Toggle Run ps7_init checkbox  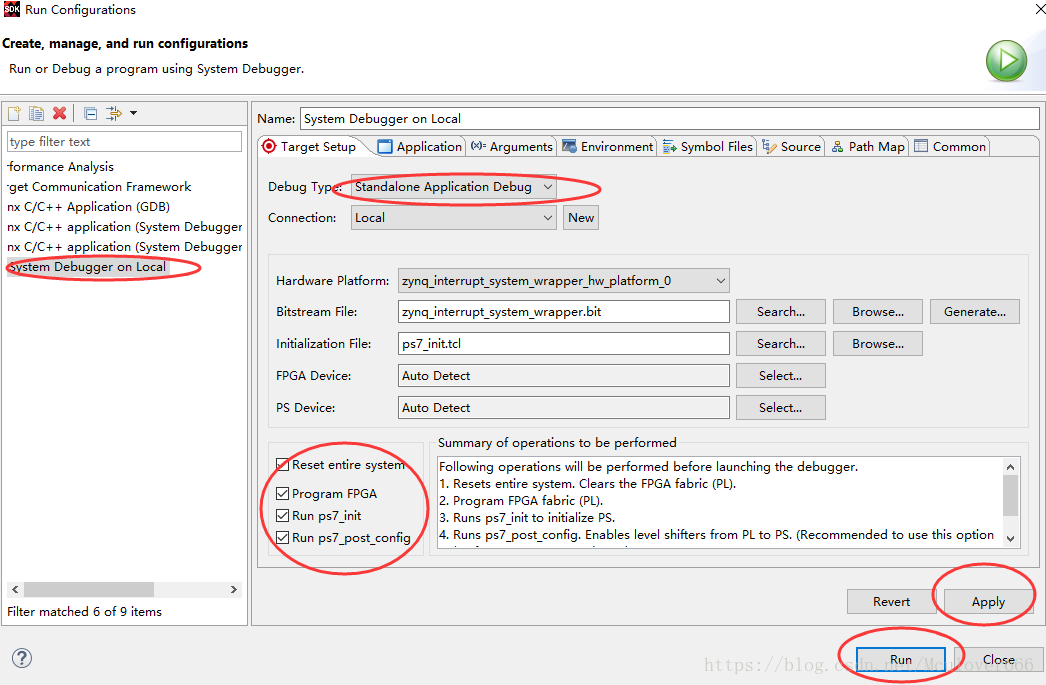(282, 516)
